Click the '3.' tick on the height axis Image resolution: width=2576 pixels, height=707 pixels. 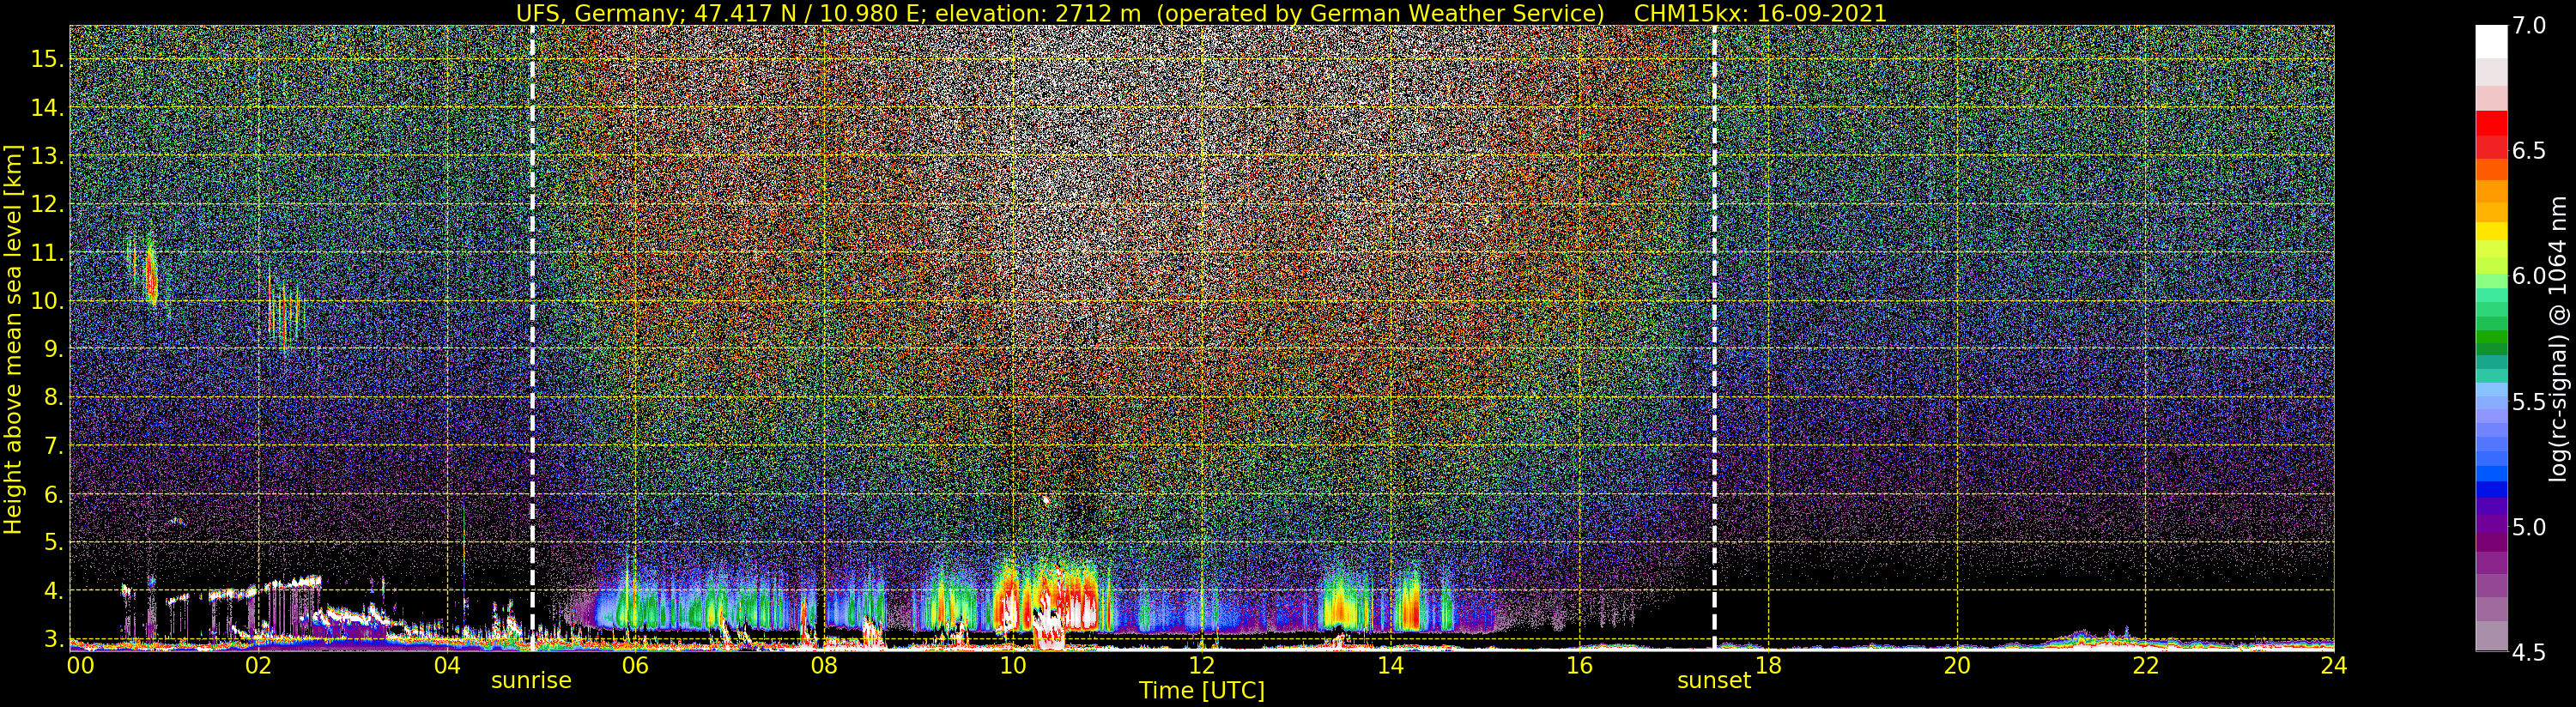coord(53,639)
